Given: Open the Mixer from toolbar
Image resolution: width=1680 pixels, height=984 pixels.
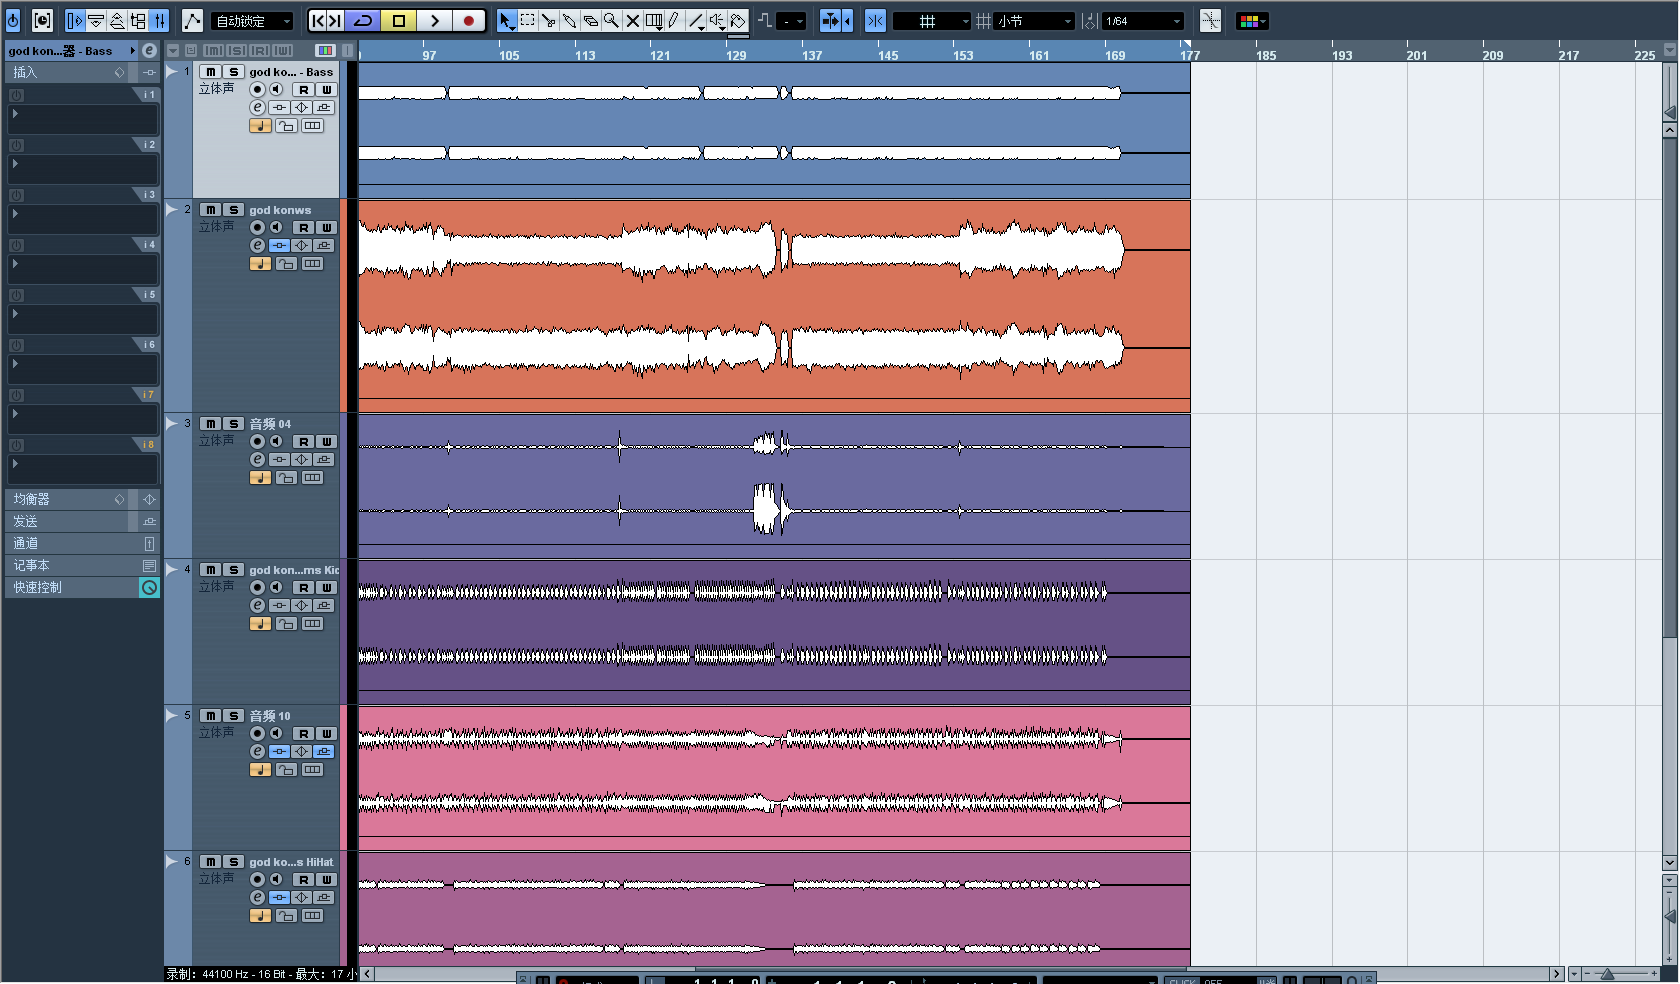Looking at the screenshot, I should click(159, 20).
